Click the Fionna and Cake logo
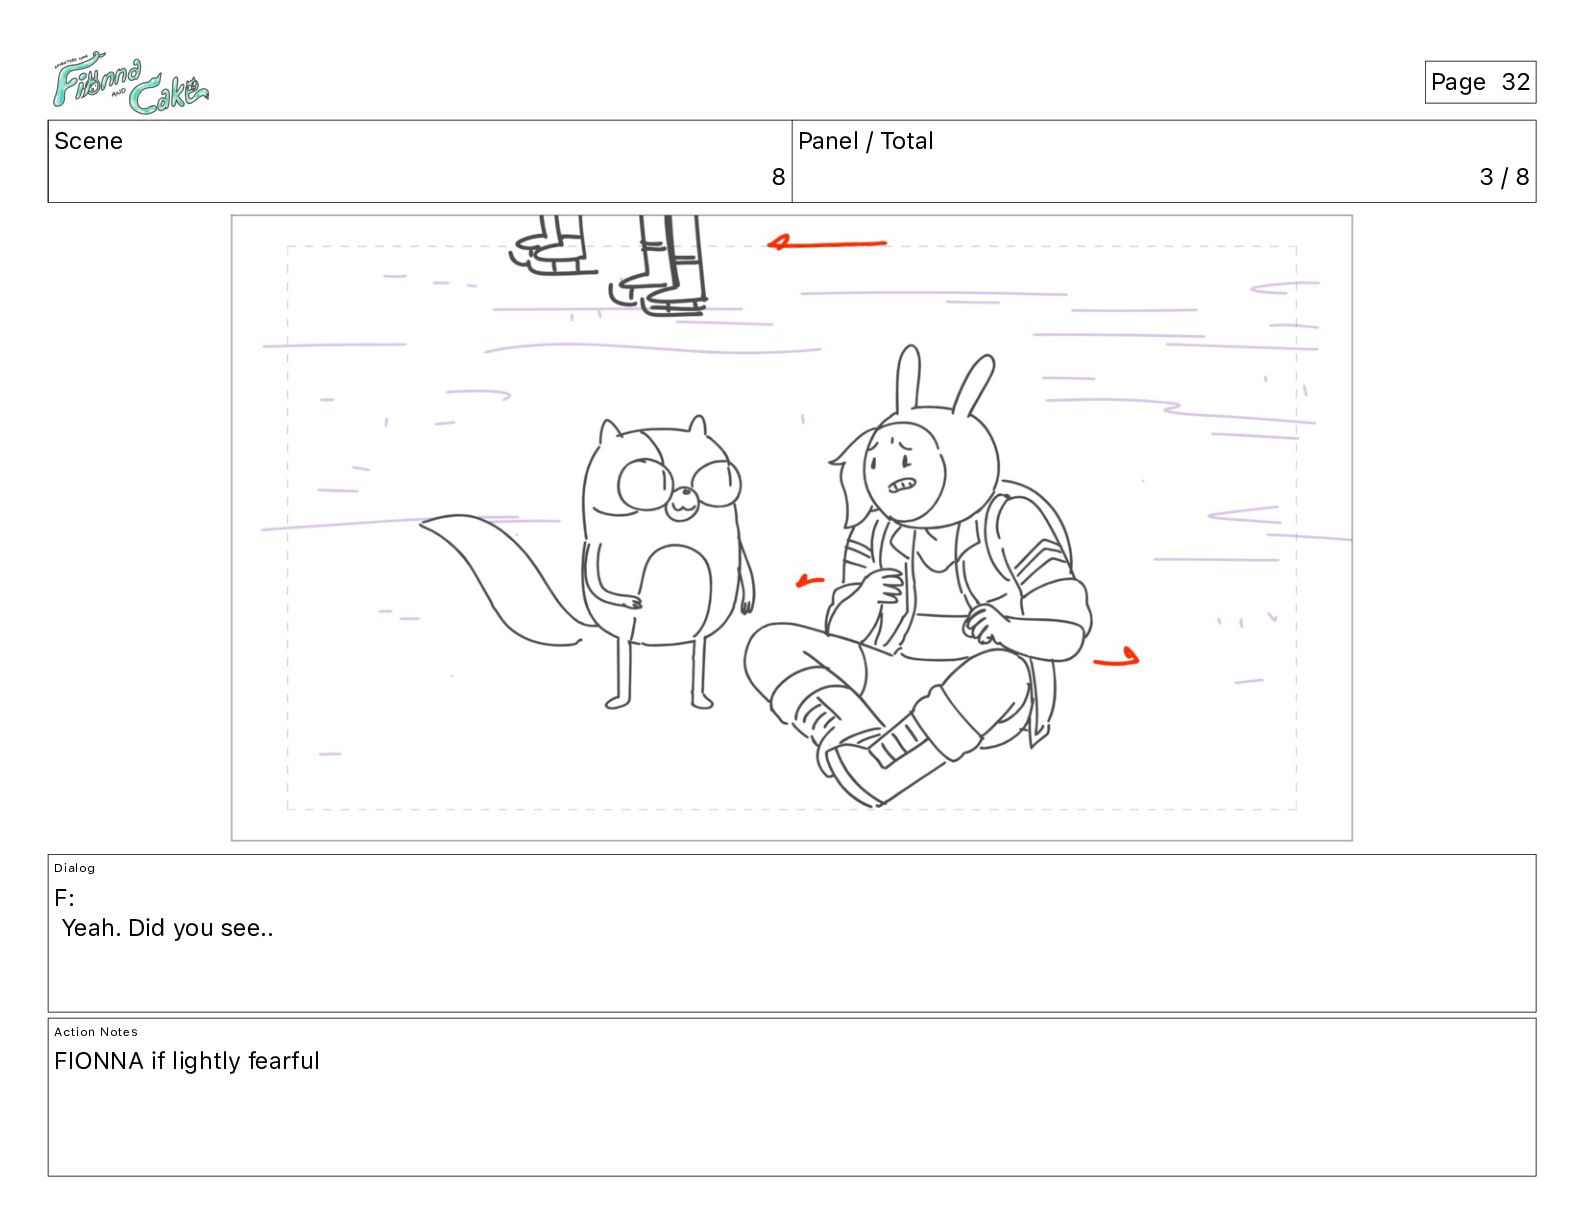The image size is (1584, 1224). pyautogui.click(x=130, y=84)
